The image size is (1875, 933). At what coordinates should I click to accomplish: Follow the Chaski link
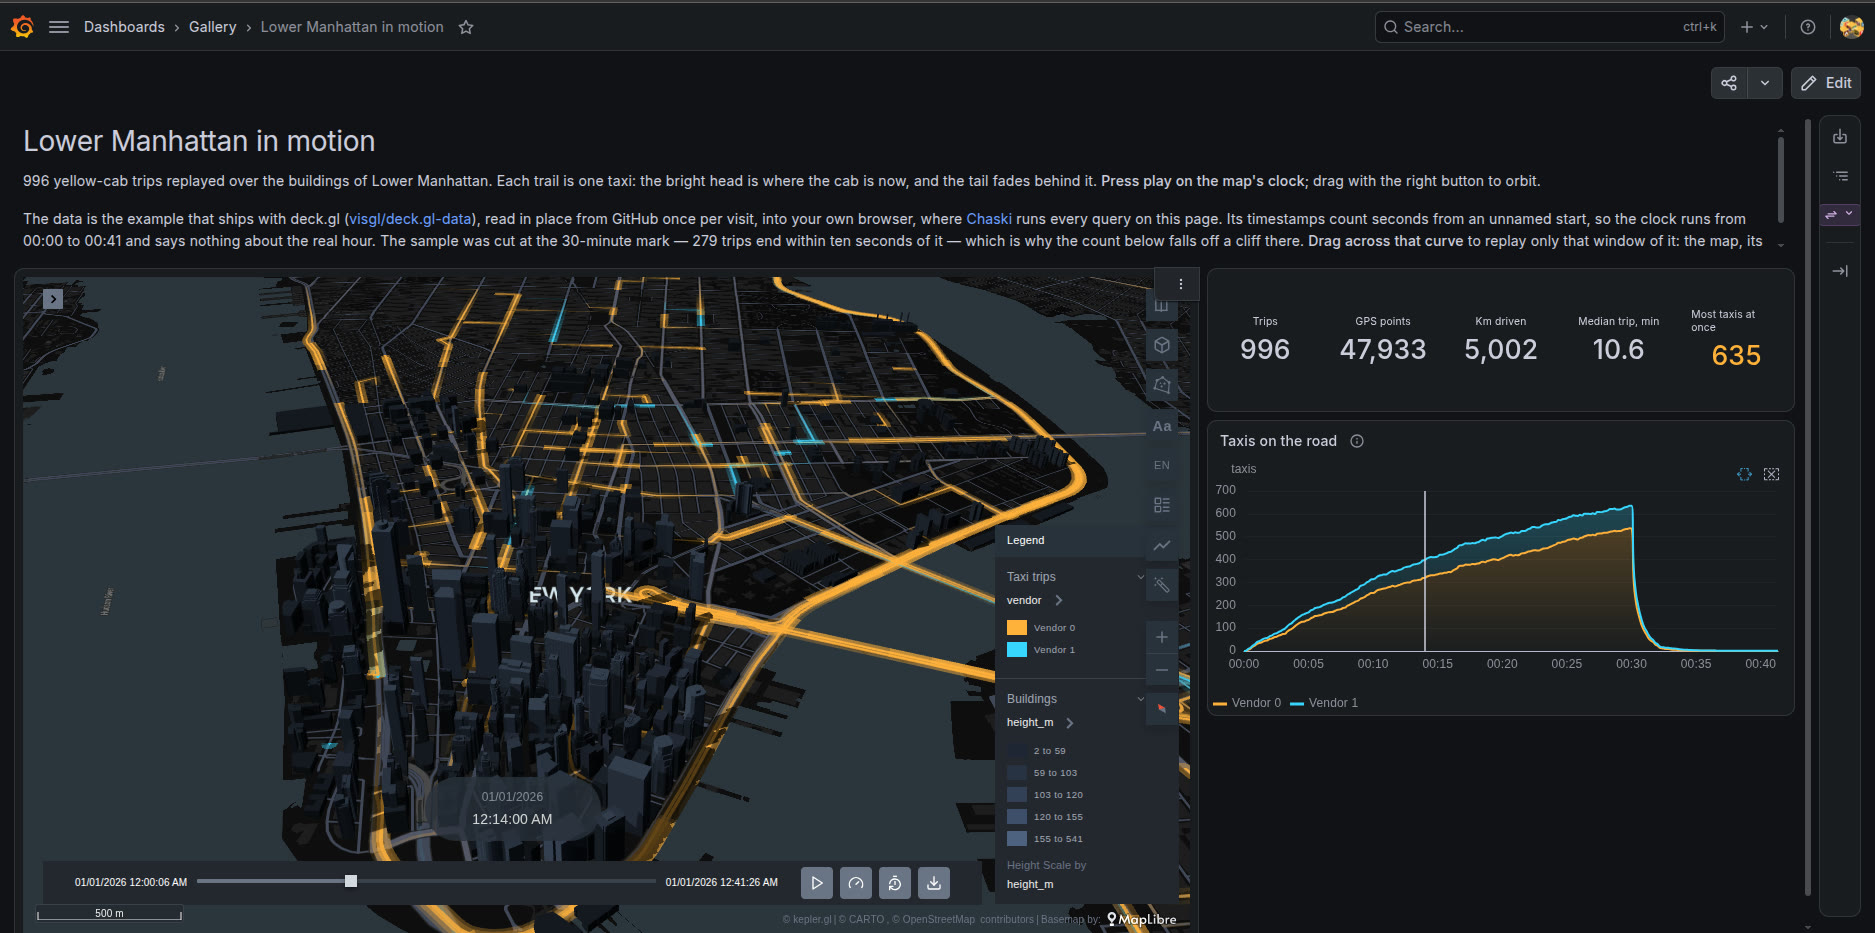coord(989,219)
